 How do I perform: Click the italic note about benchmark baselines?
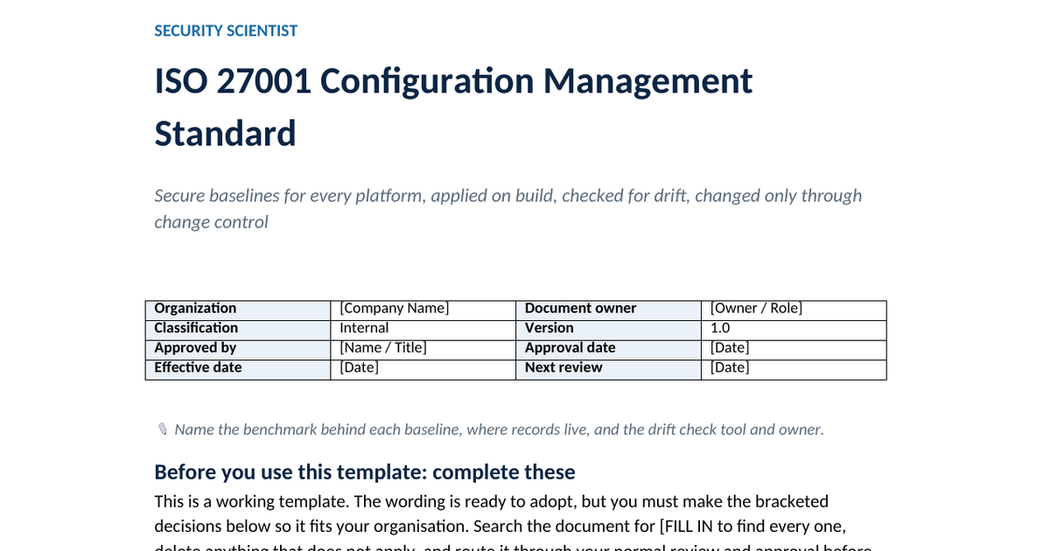click(499, 429)
